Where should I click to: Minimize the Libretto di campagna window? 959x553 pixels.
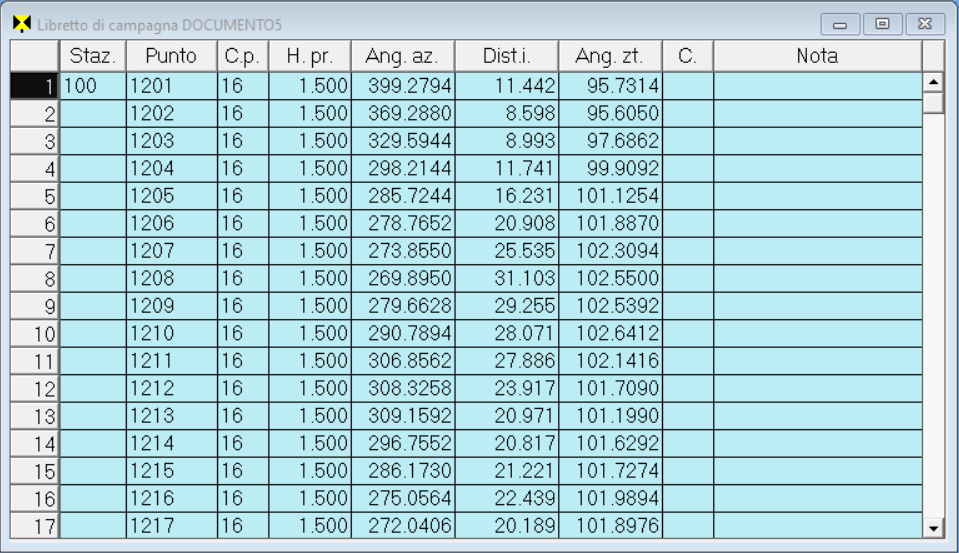(839, 23)
